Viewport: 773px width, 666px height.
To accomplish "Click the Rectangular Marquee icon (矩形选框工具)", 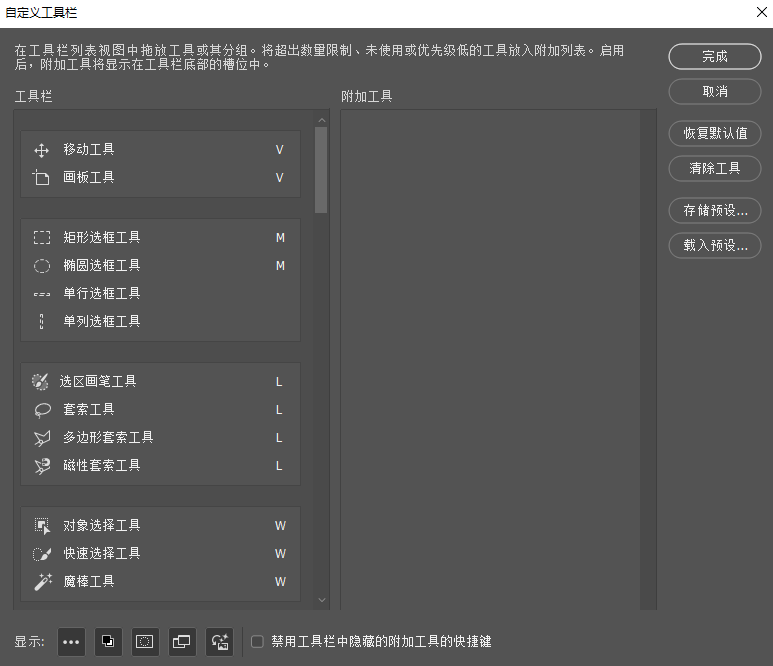I will 42,238.
